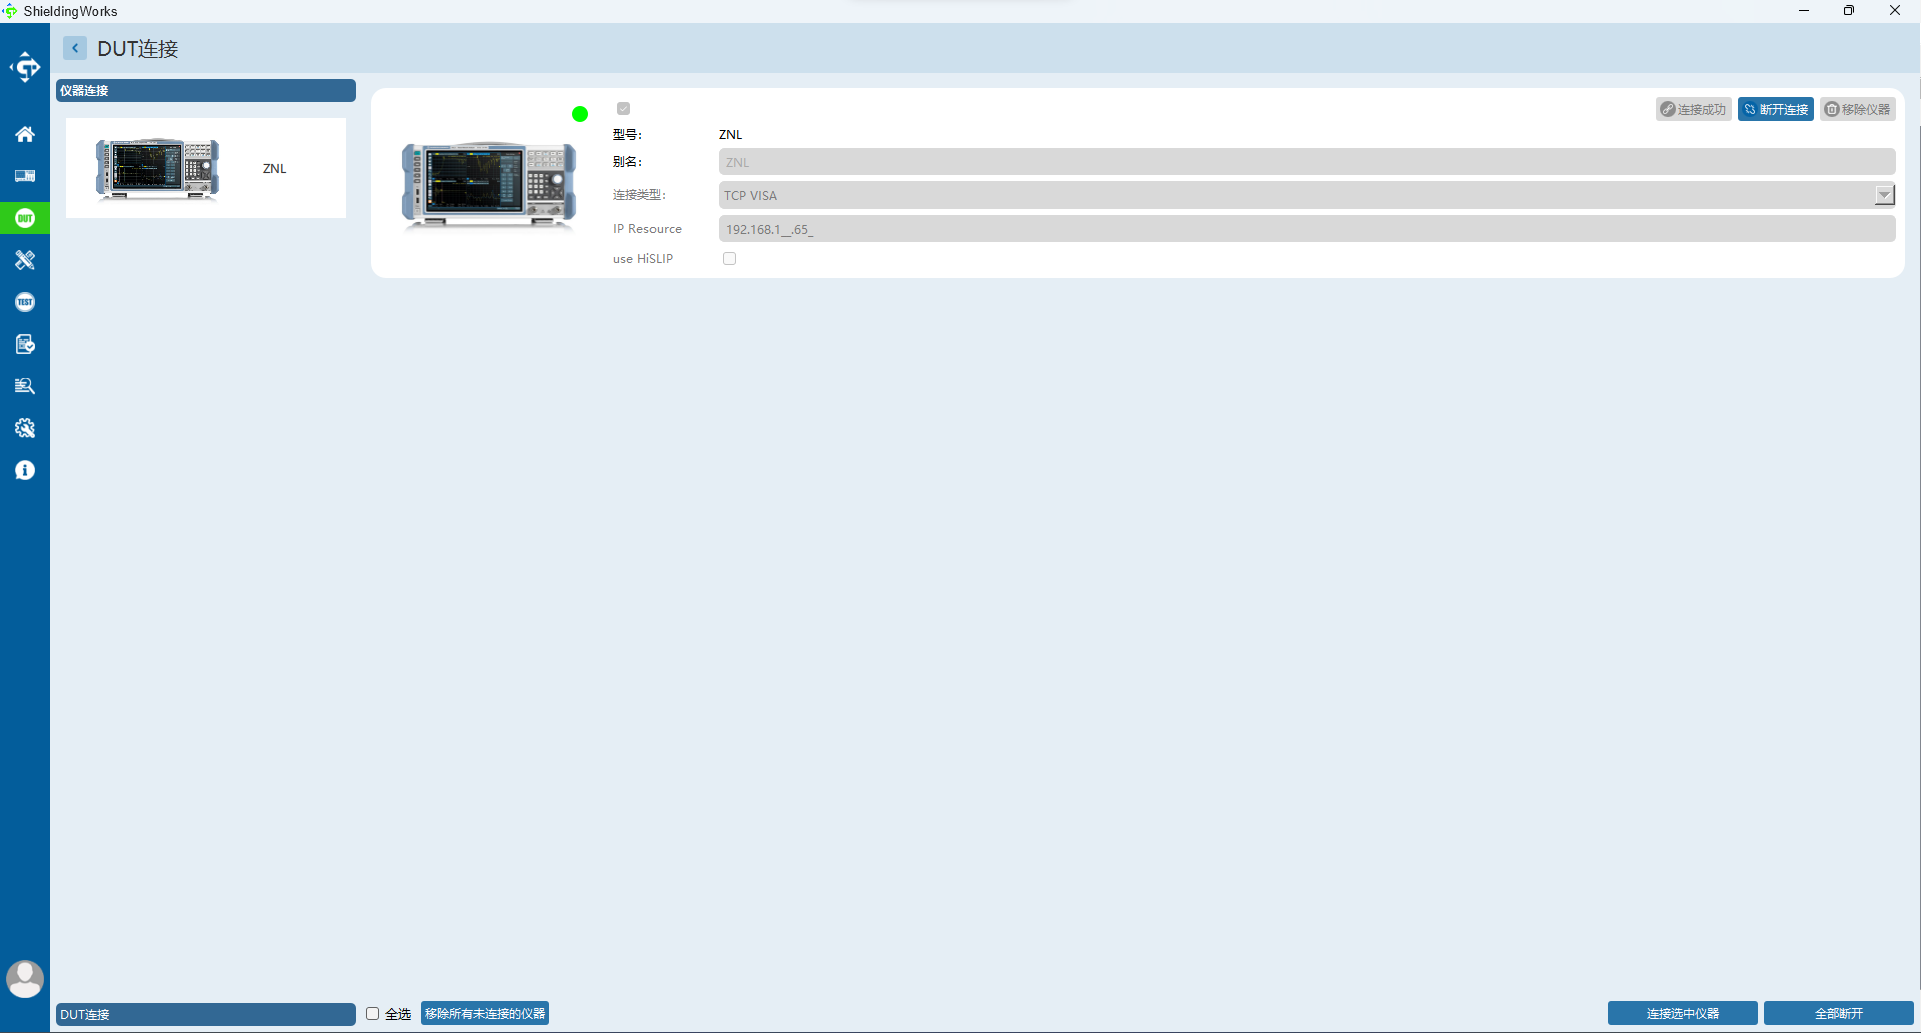Screen dimensions: 1921x1033
Task: Select the 仪器连接 panel header
Action: coord(206,90)
